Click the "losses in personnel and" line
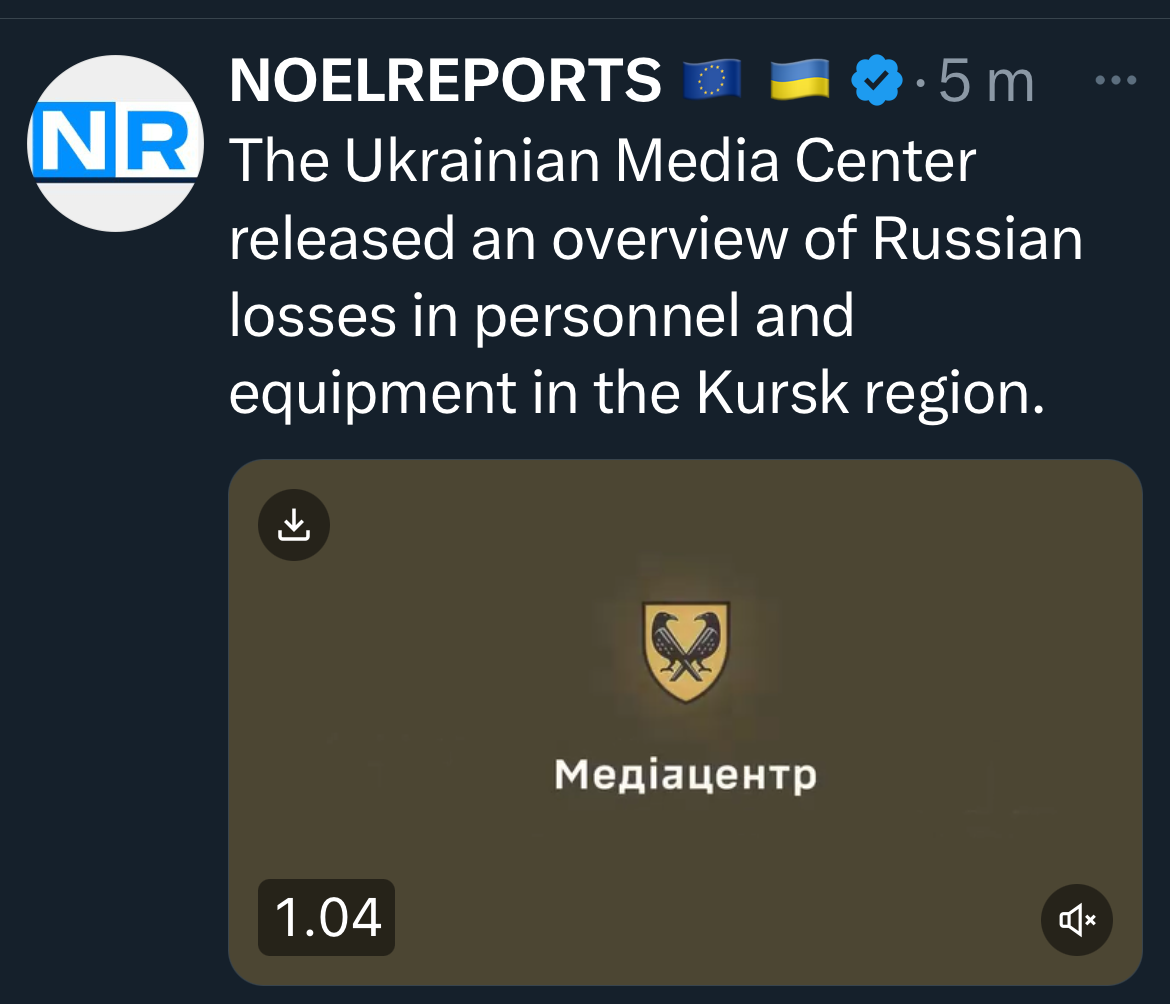 (541, 316)
